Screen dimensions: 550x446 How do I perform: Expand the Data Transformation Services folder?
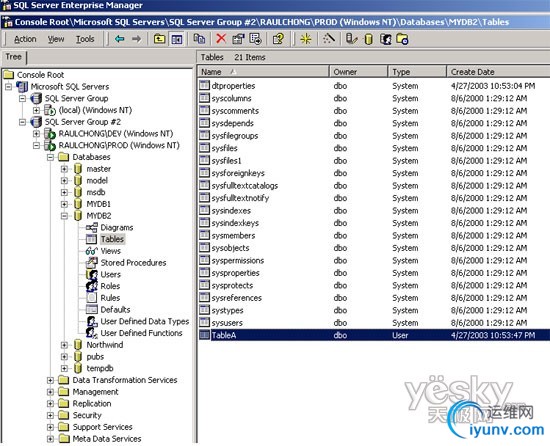50,380
